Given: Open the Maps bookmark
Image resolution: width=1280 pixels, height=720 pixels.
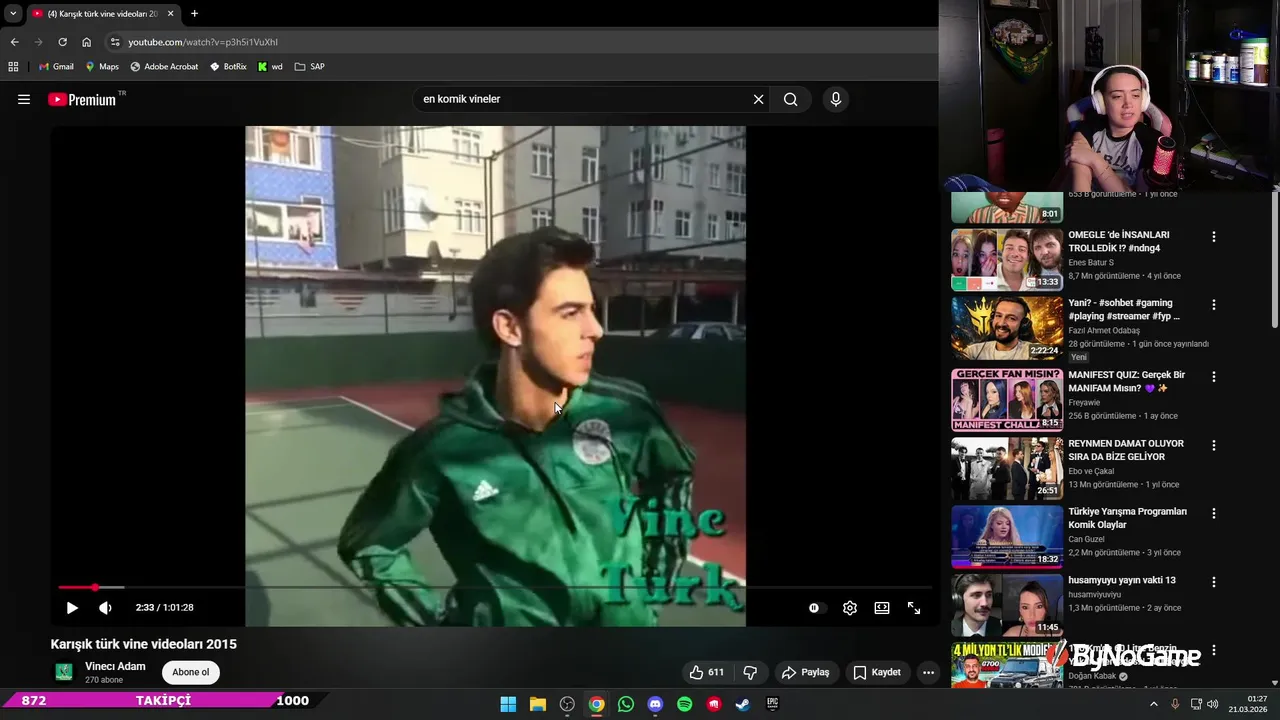Looking at the screenshot, I should click(x=102, y=67).
